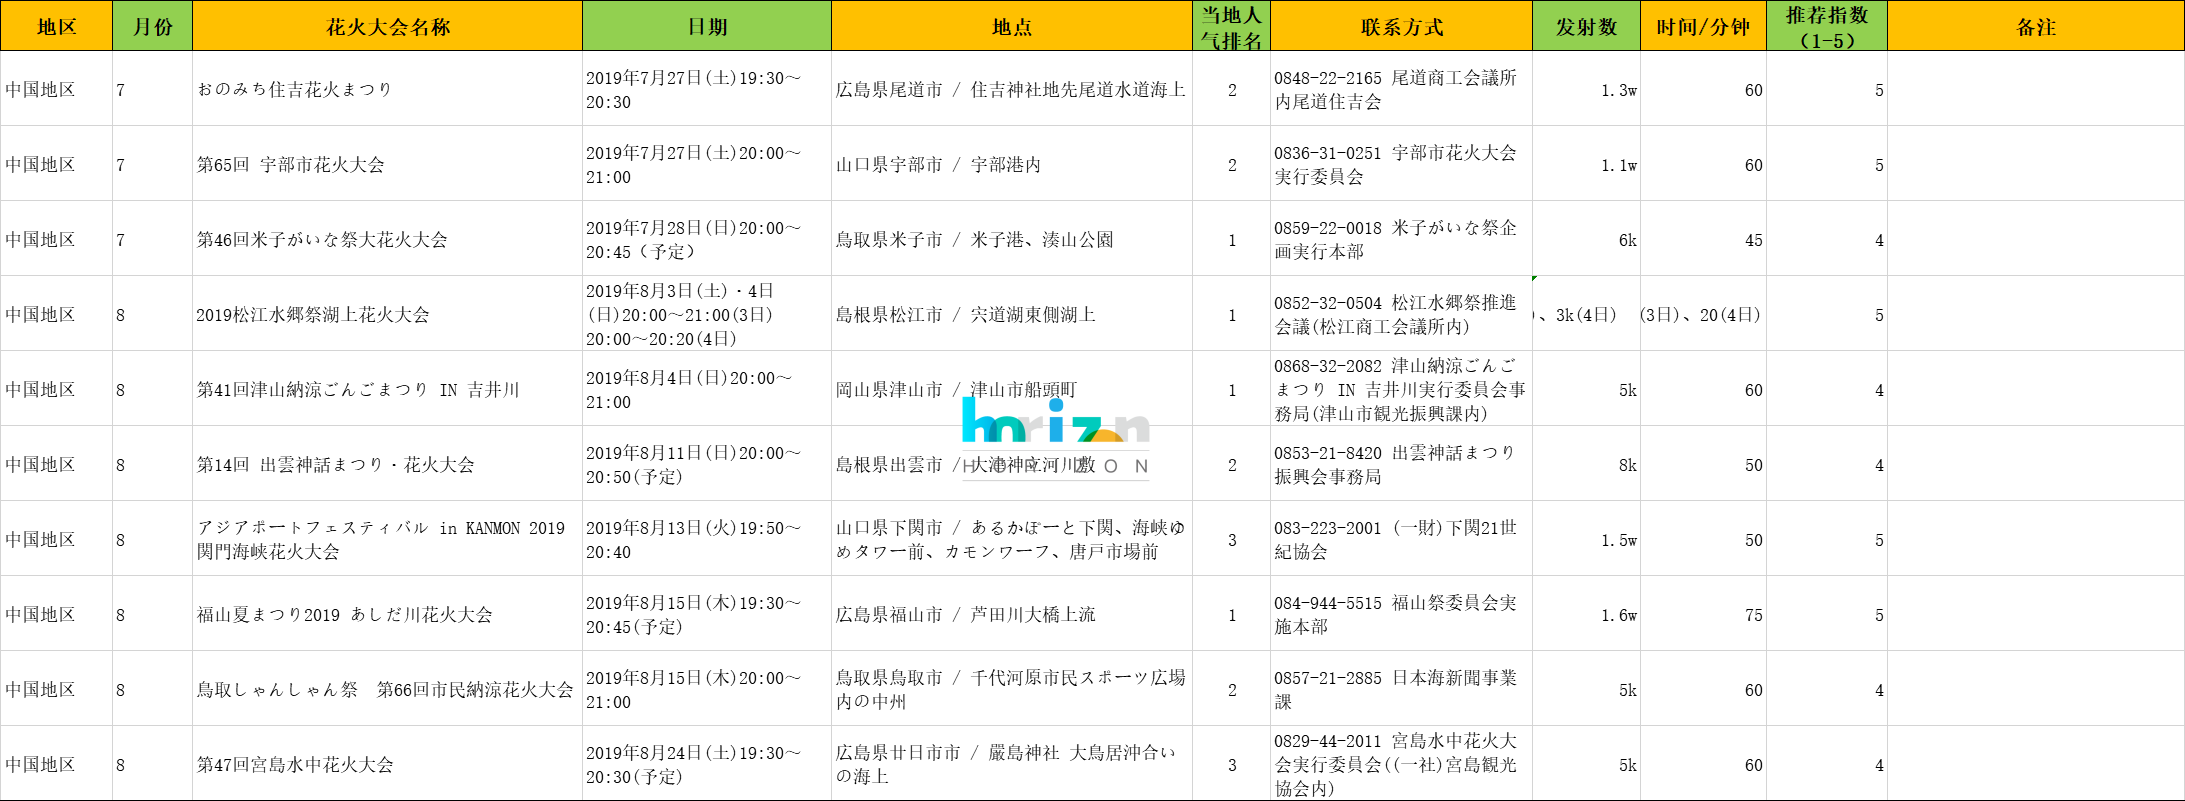The width and height of the screenshot is (2185, 801).
Task: Select duration cell (3日)、20(4日)
Action: click(x=1703, y=314)
